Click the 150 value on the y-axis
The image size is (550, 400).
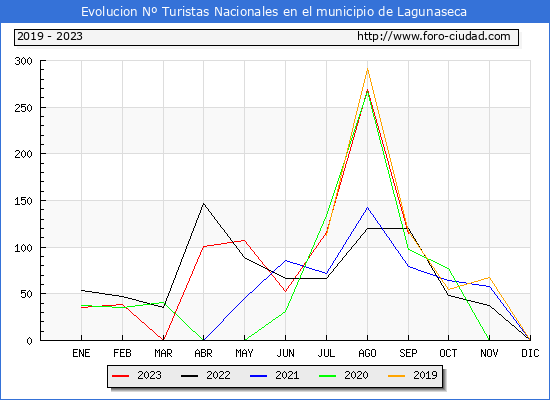24,201
